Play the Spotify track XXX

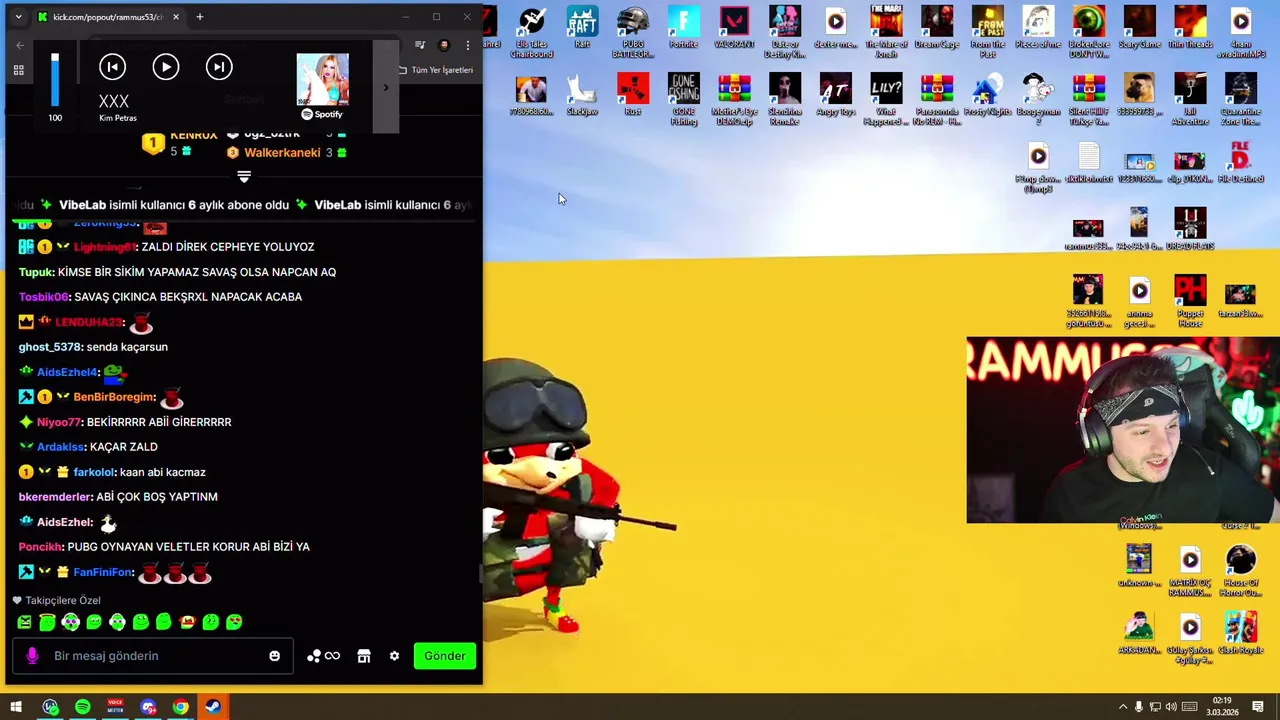click(166, 67)
